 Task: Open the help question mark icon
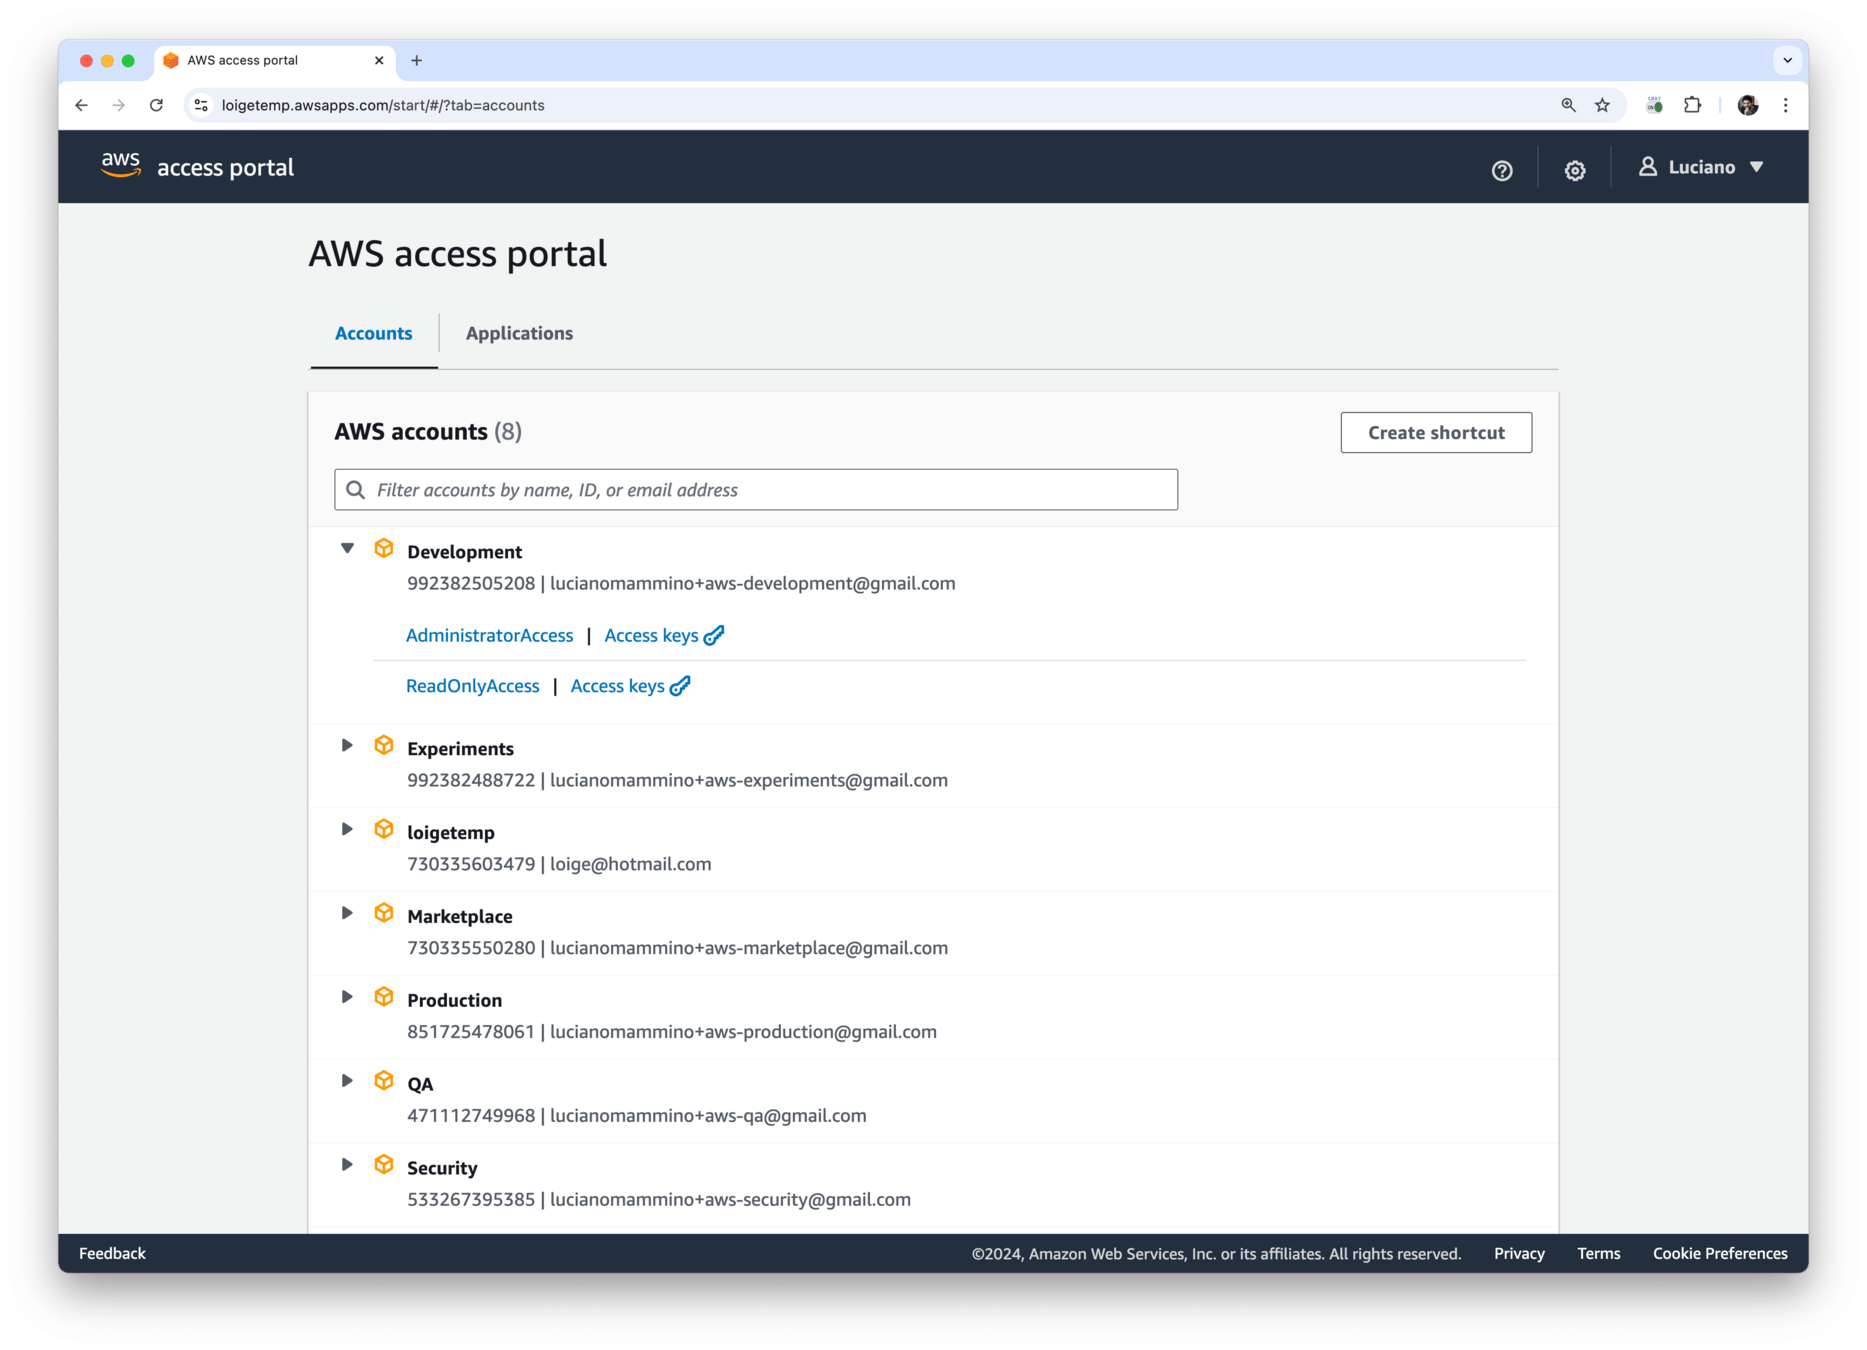point(1501,170)
